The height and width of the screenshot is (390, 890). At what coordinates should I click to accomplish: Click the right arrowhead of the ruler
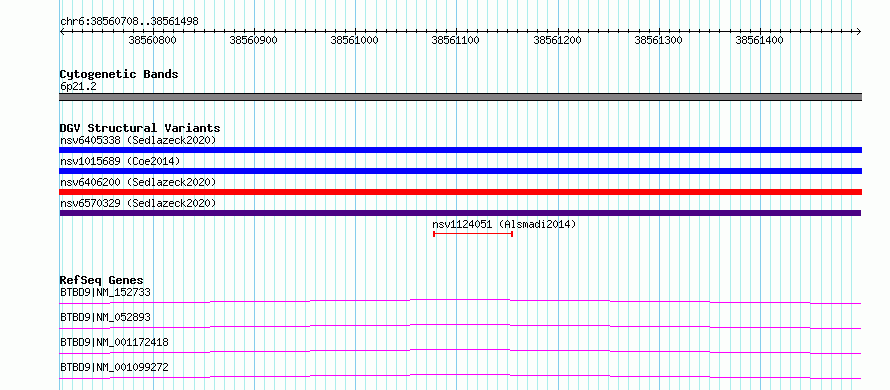[x=858, y=31]
